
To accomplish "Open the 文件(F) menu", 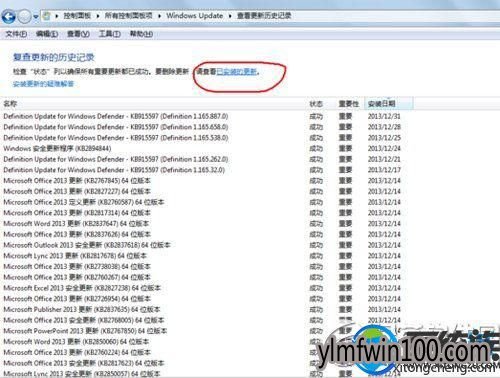I will click(x=16, y=34).
